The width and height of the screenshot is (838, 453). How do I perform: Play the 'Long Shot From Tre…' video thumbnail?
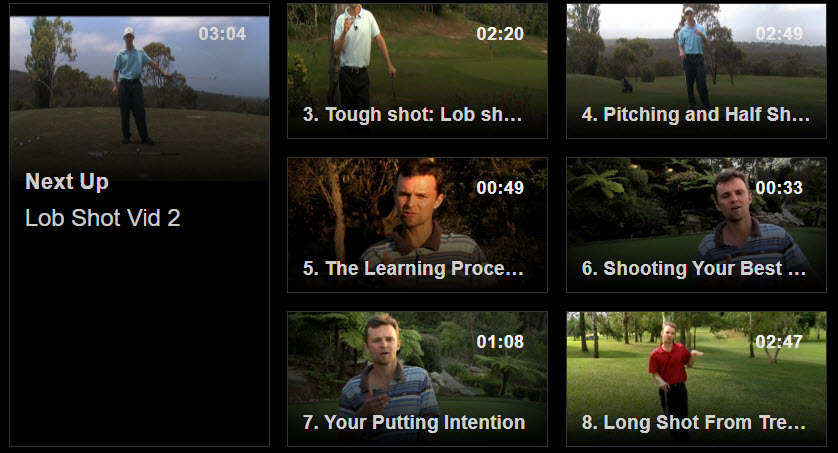pyautogui.click(x=696, y=368)
